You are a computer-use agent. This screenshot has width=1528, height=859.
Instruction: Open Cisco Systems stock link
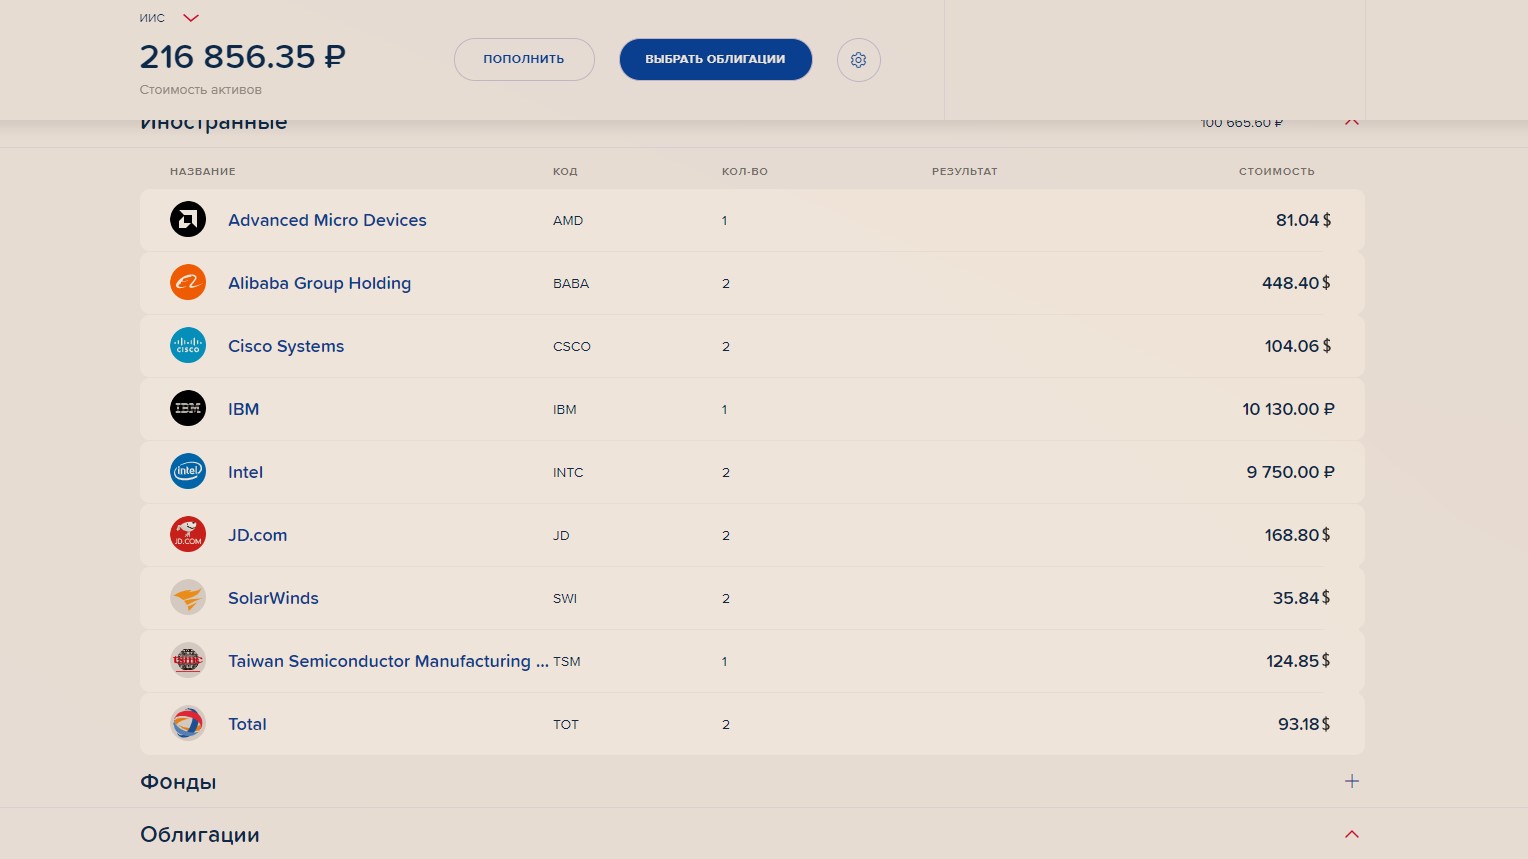point(286,346)
